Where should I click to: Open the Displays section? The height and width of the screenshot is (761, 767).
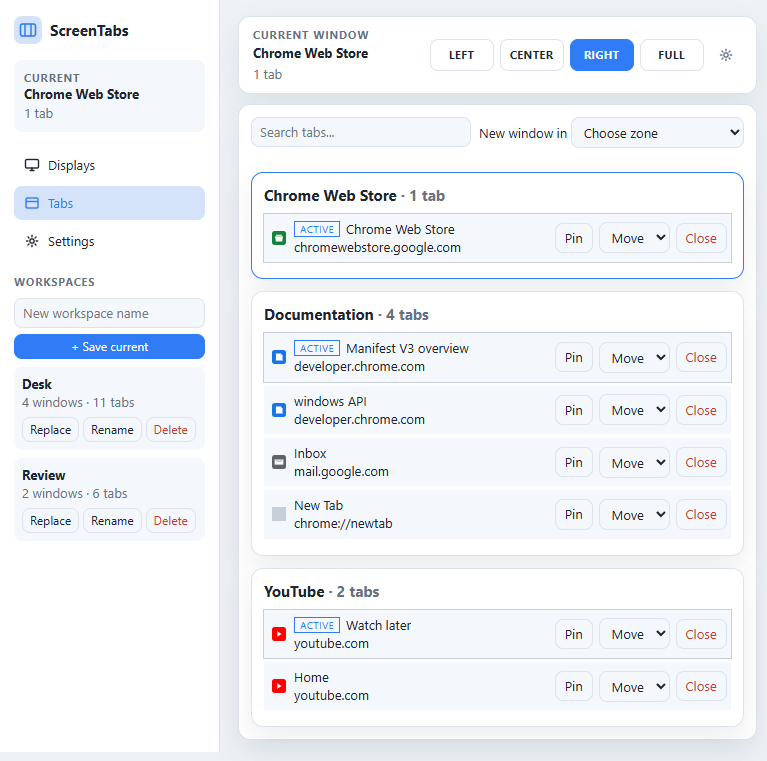click(109, 165)
